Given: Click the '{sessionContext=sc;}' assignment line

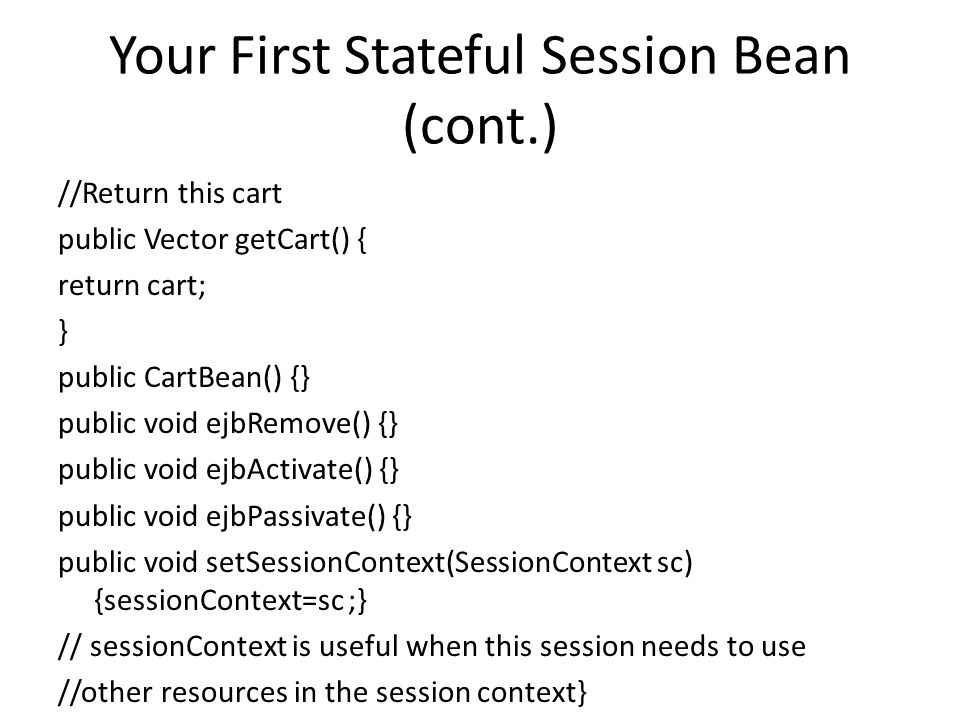Looking at the screenshot, I should [x=231, y=601].
